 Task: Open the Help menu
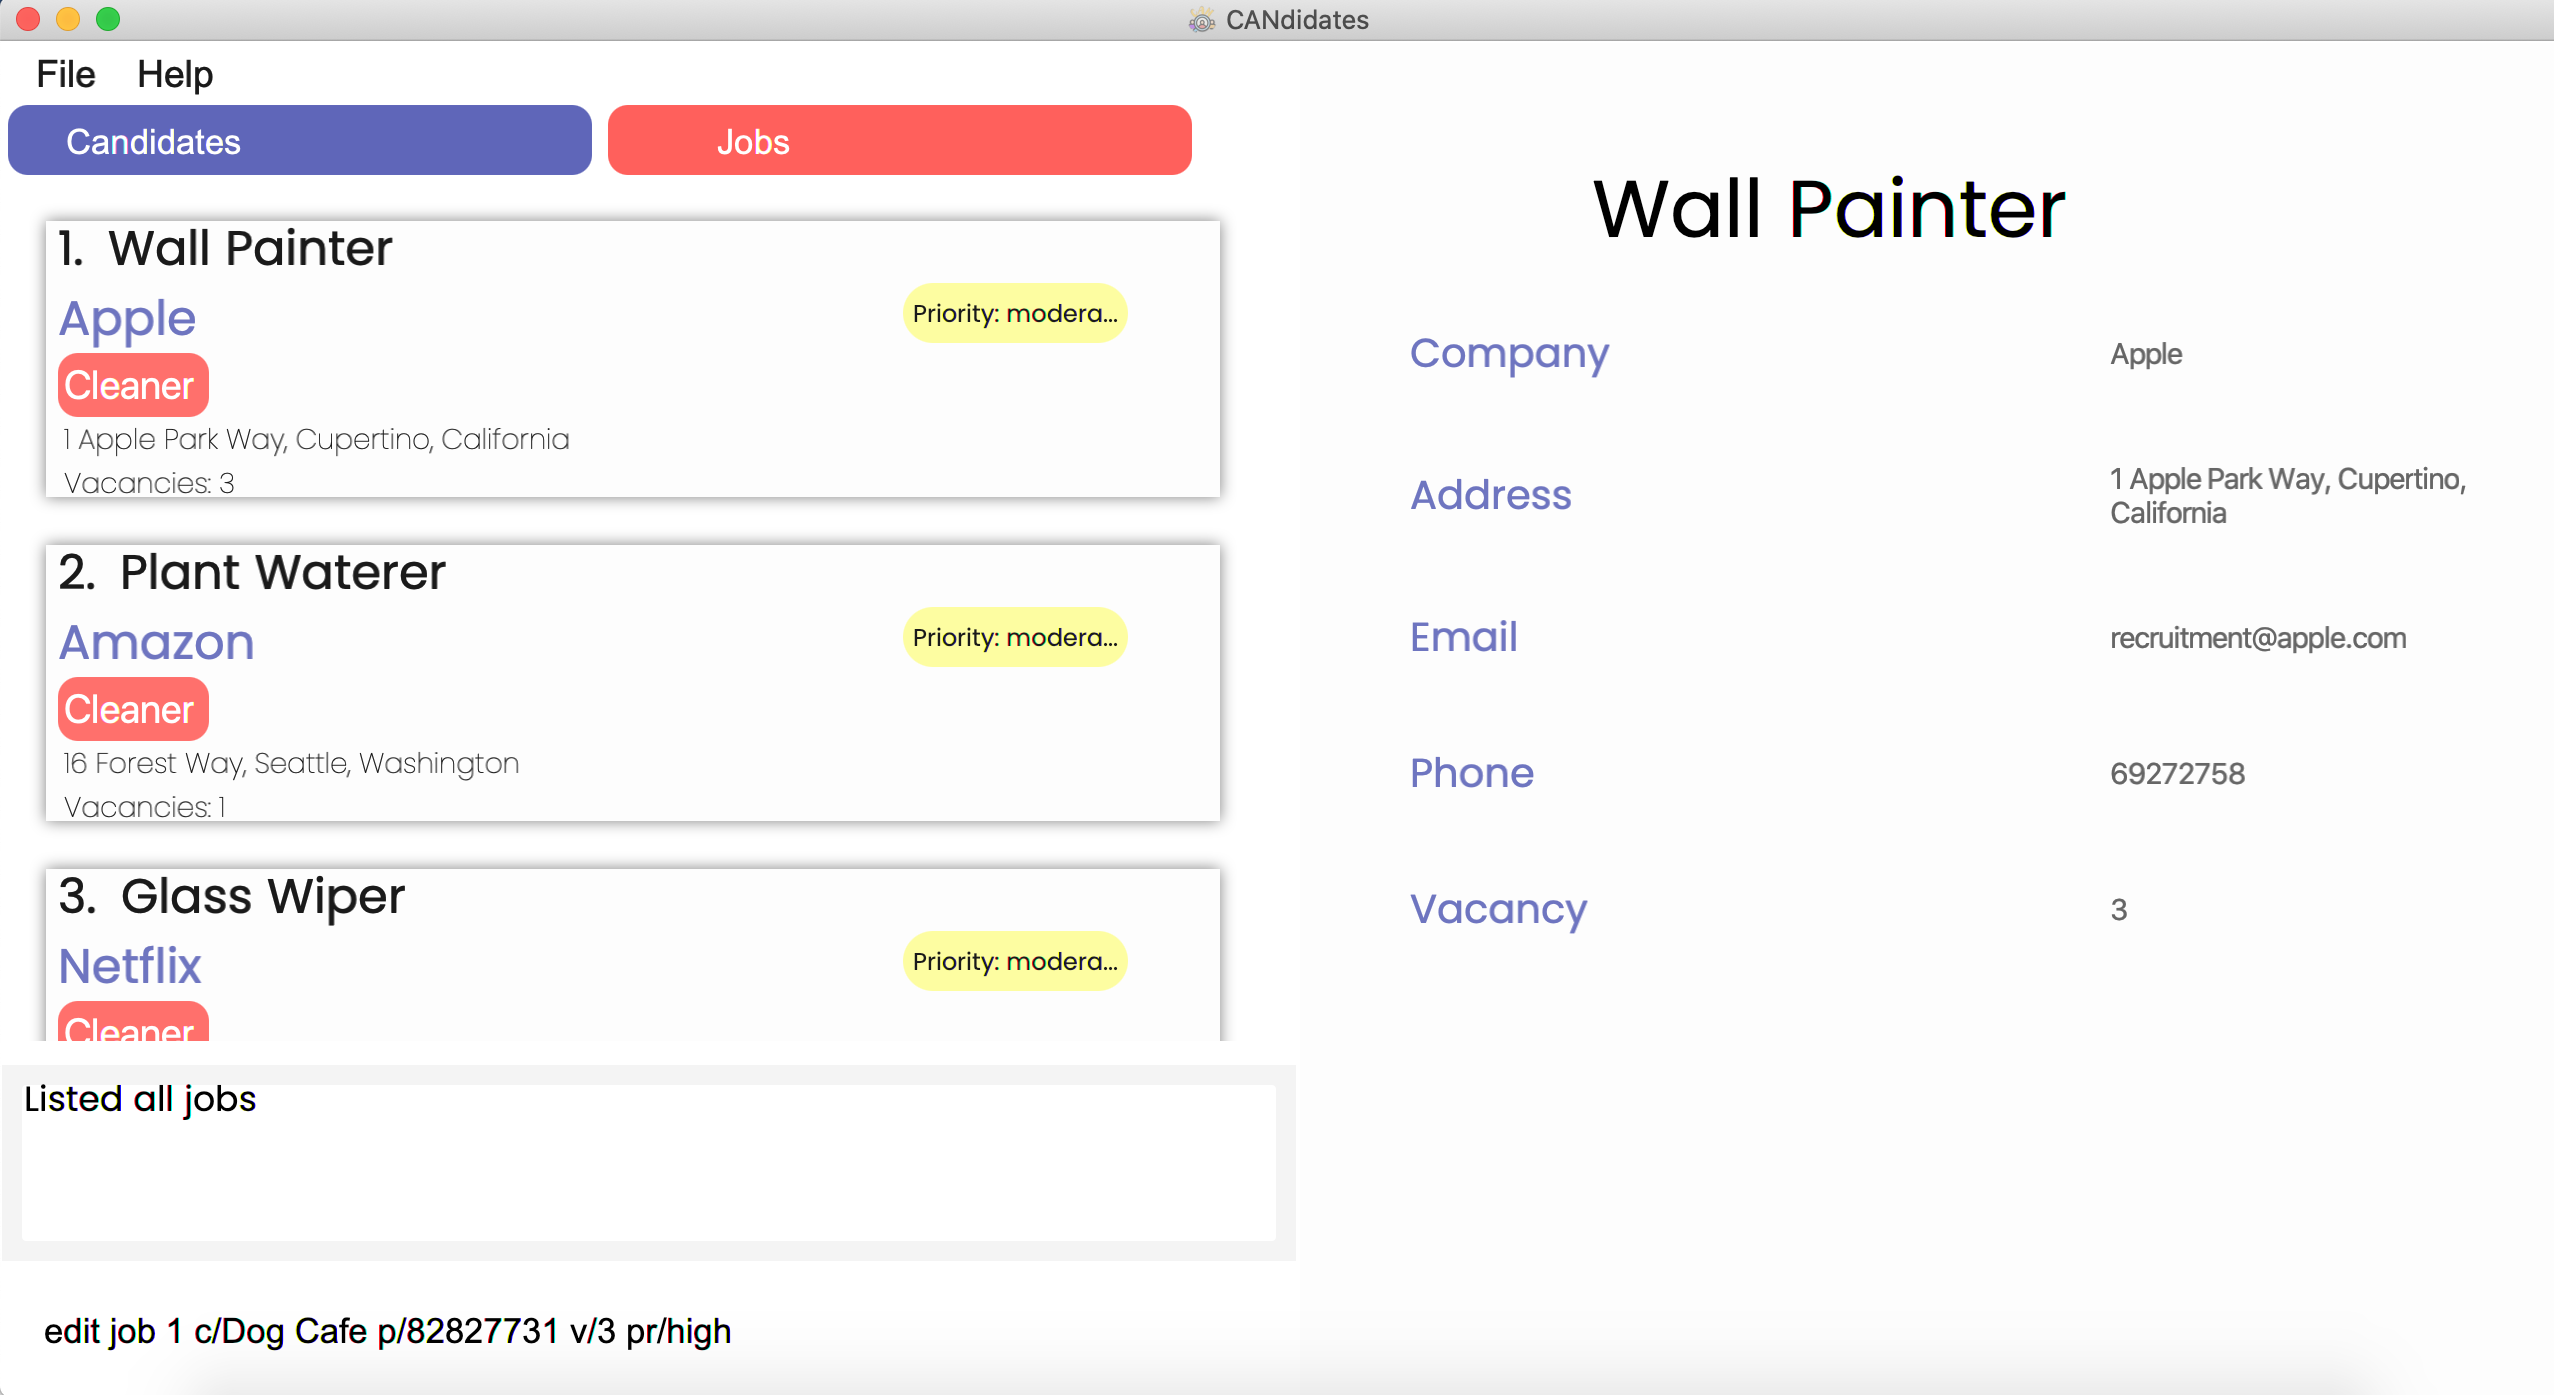[x=172, y=74]
